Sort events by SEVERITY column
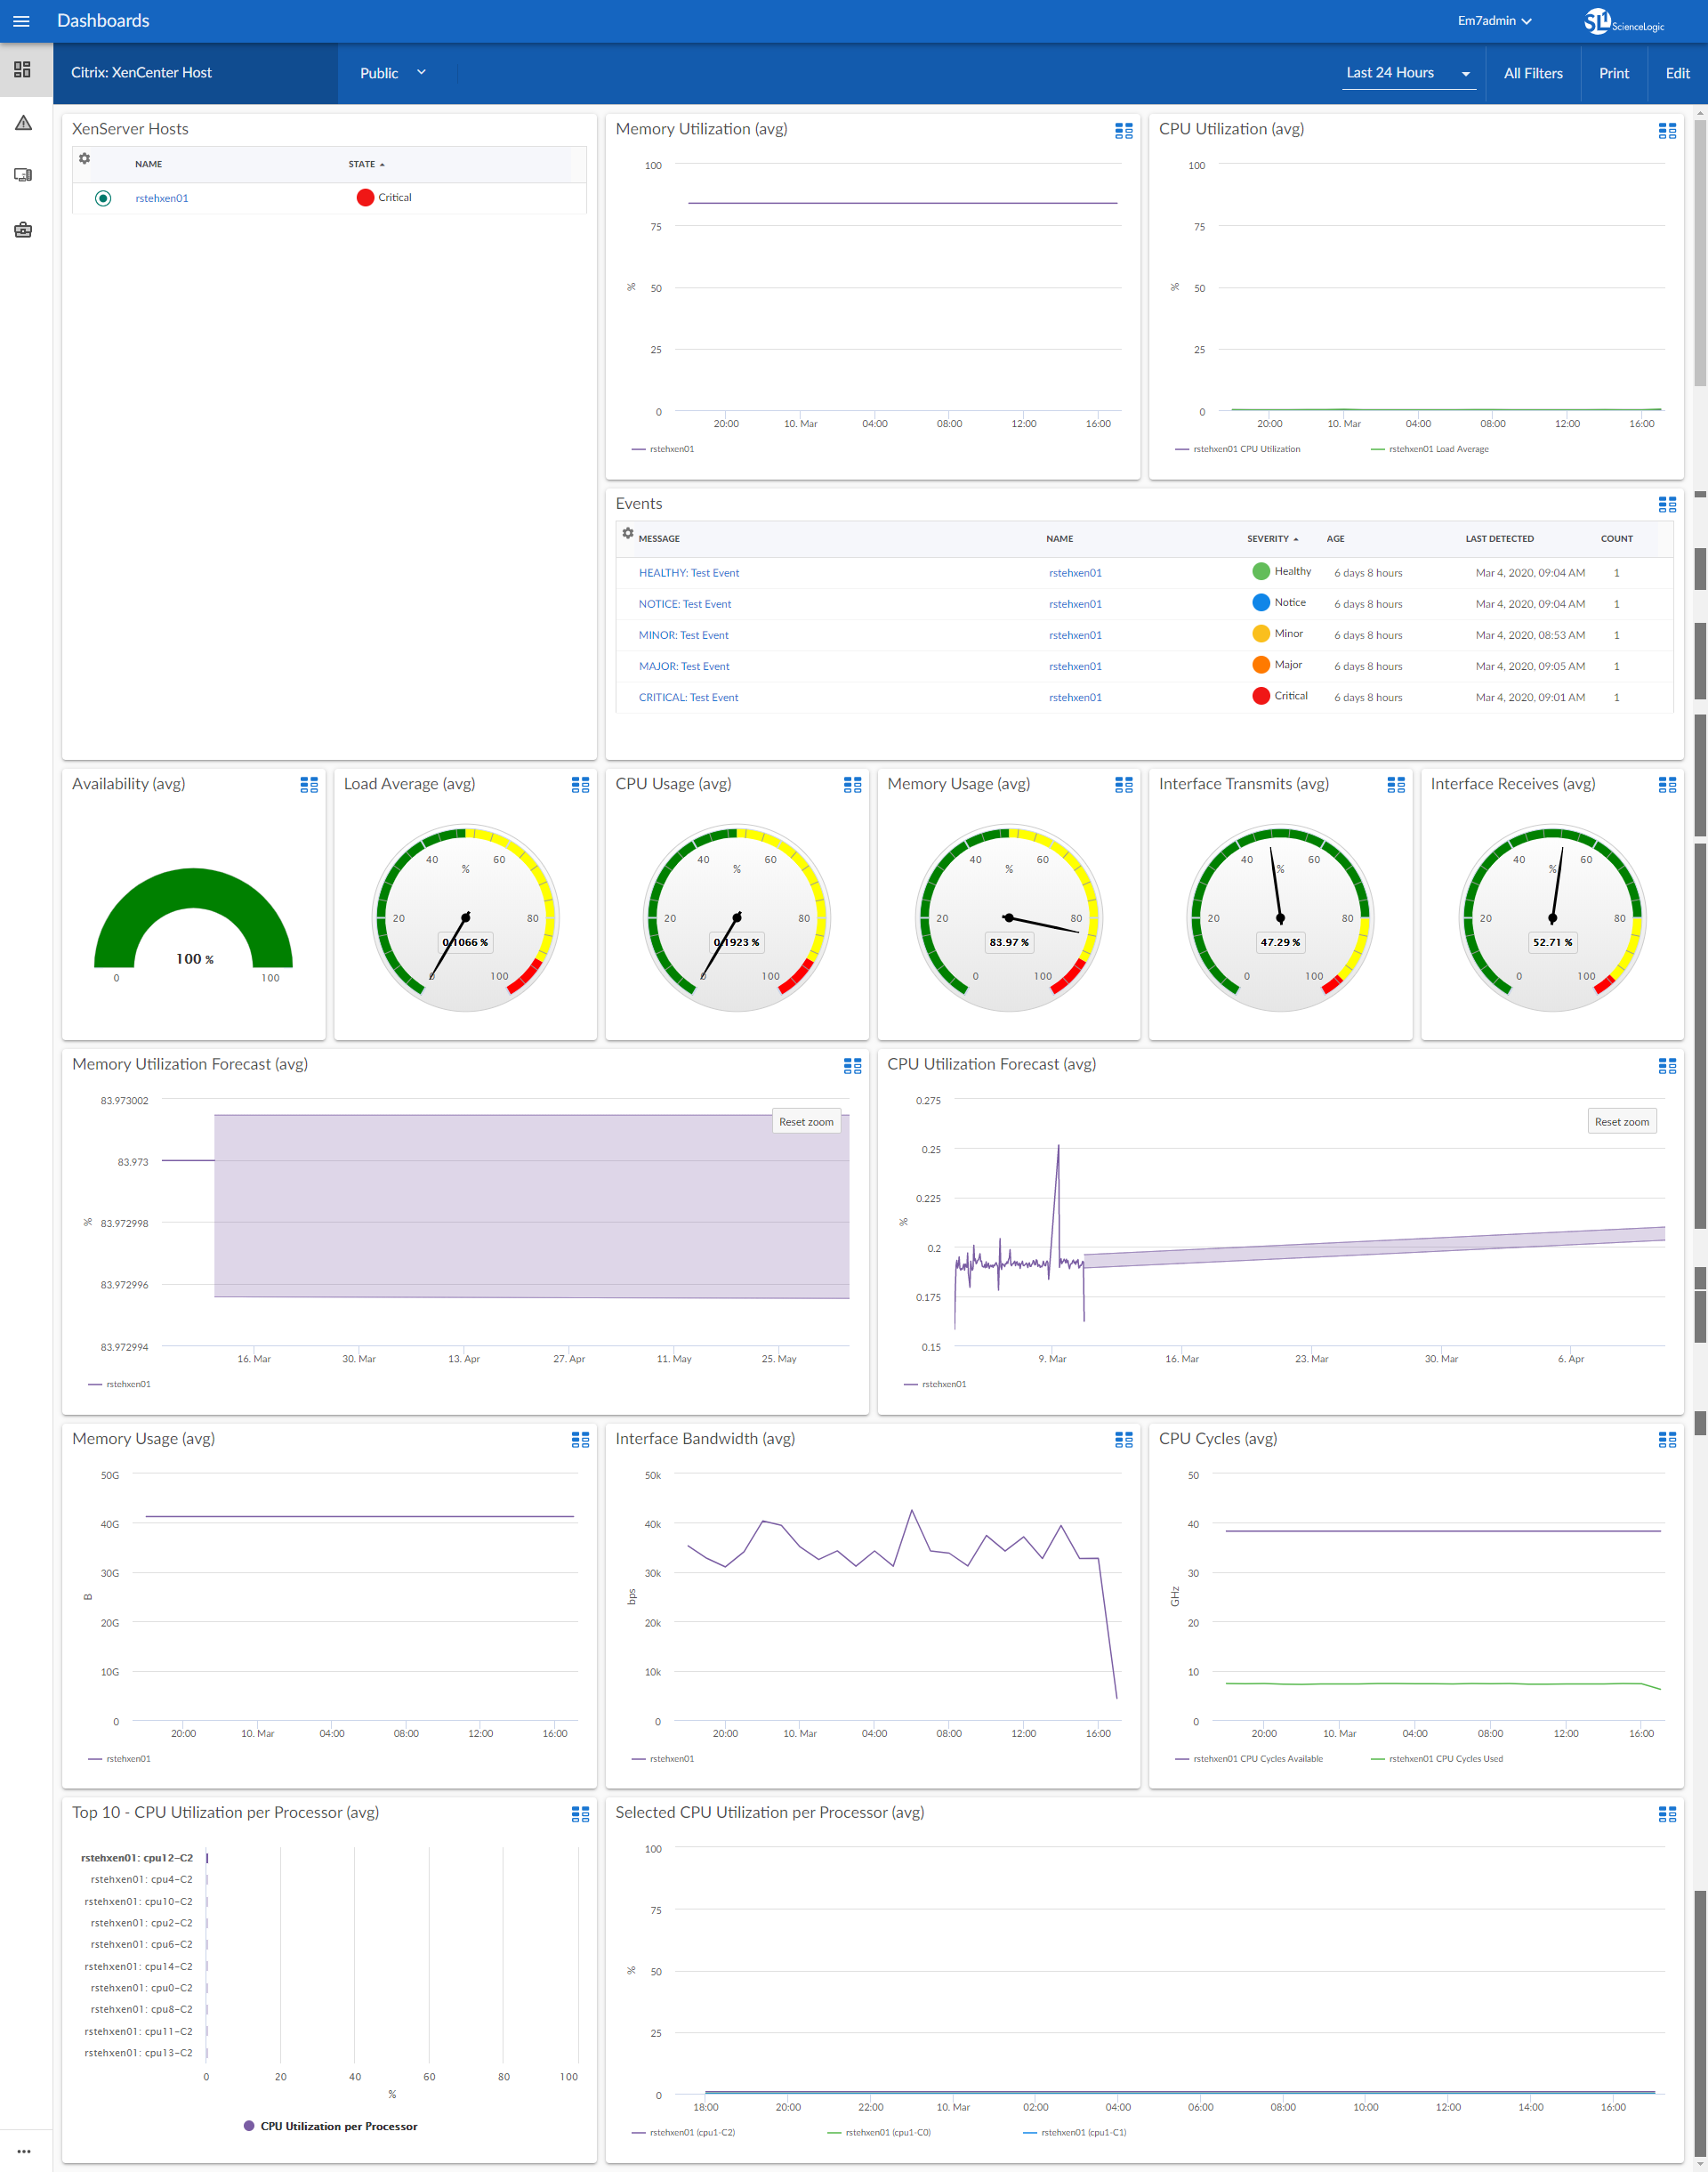The height and width of the screenshot is (2172, 1708). [x=1272, y=539]
